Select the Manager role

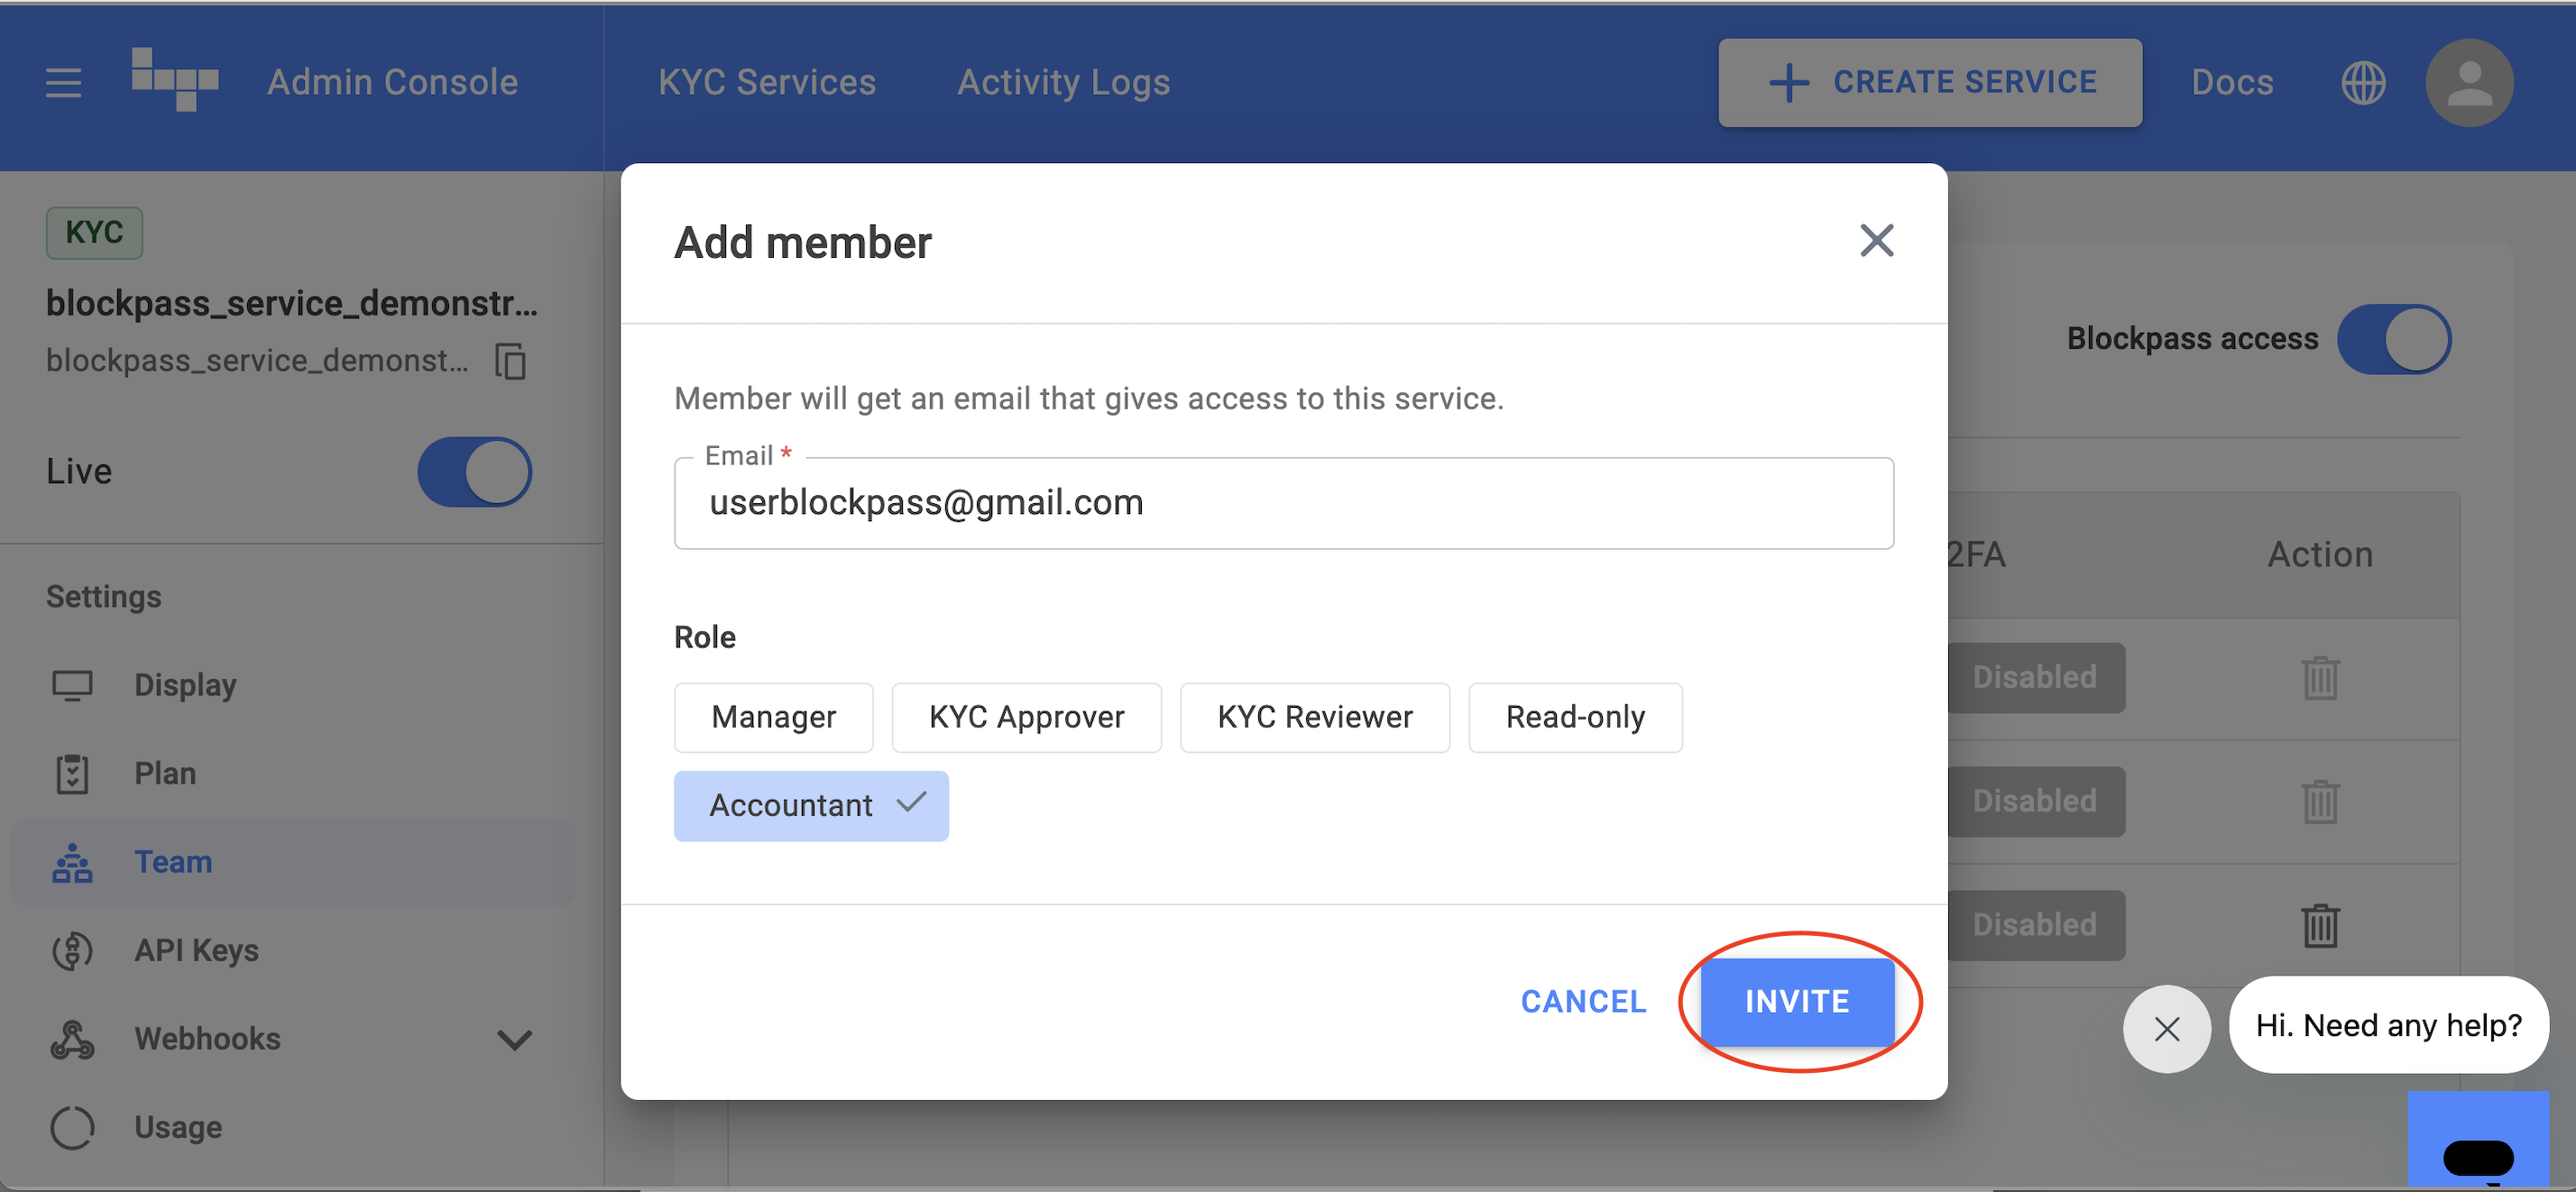click(773, 717)
